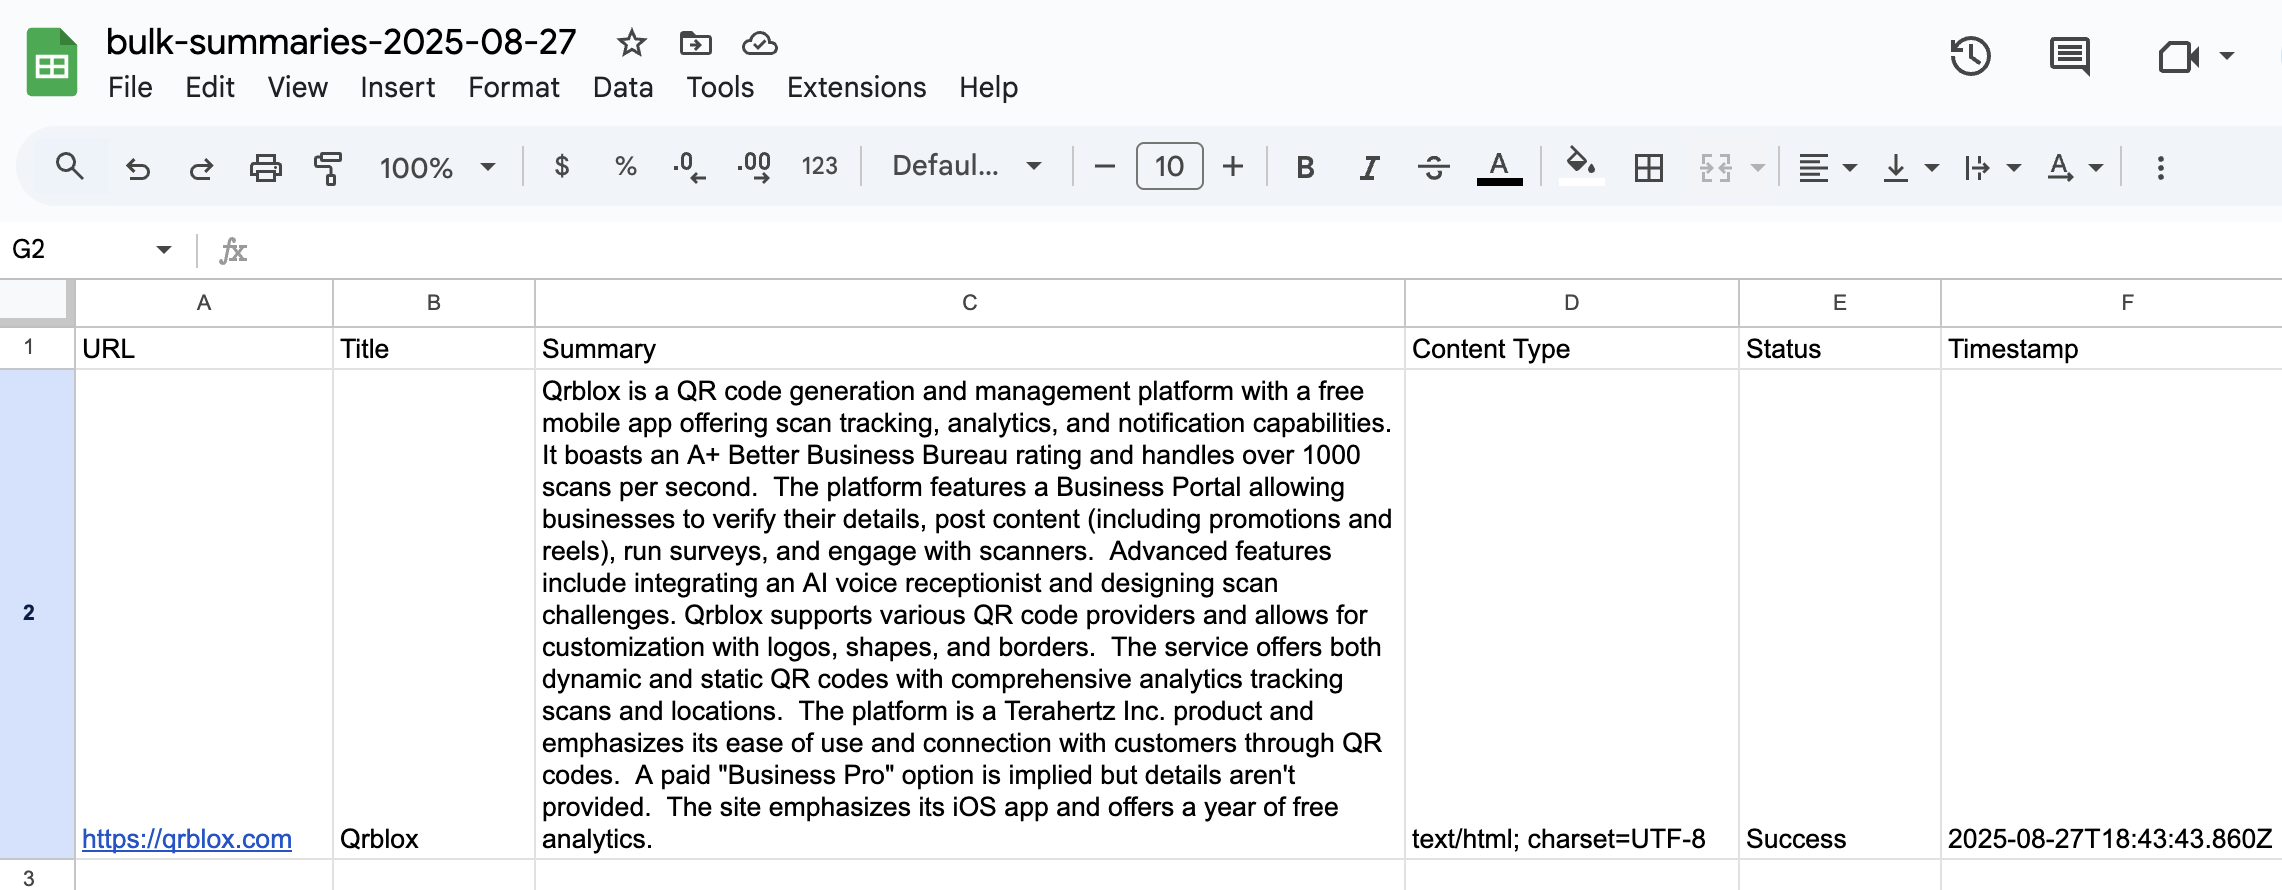Expand the Default font dropdown
This screenshot has height=890, width=2282.
point(966,166)
